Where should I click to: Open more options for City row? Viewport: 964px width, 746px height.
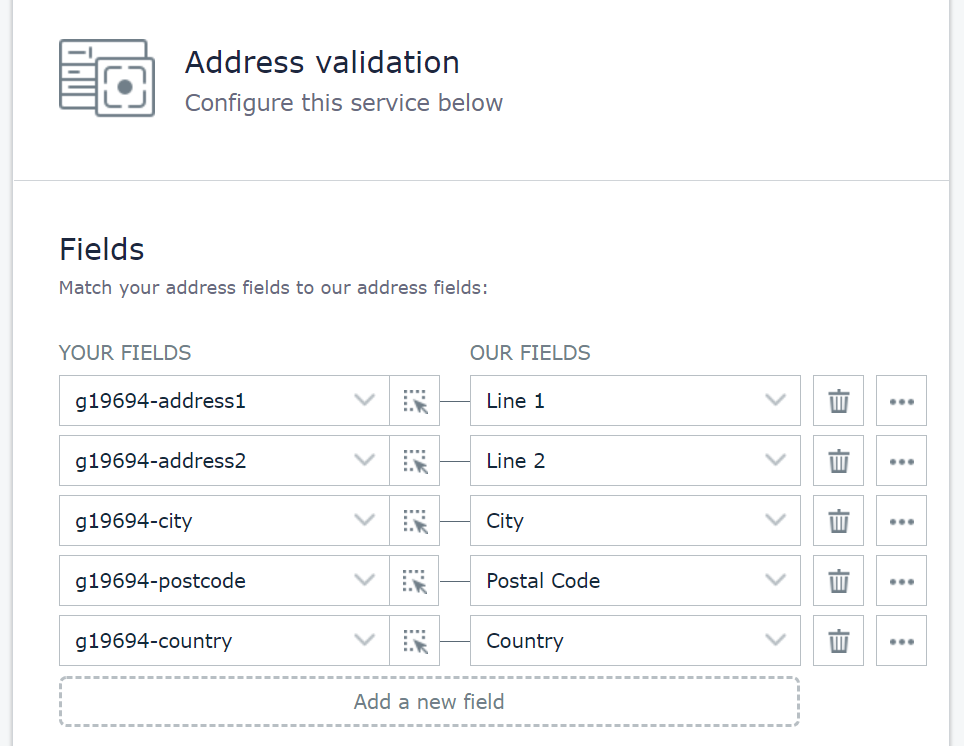point(901,521)
